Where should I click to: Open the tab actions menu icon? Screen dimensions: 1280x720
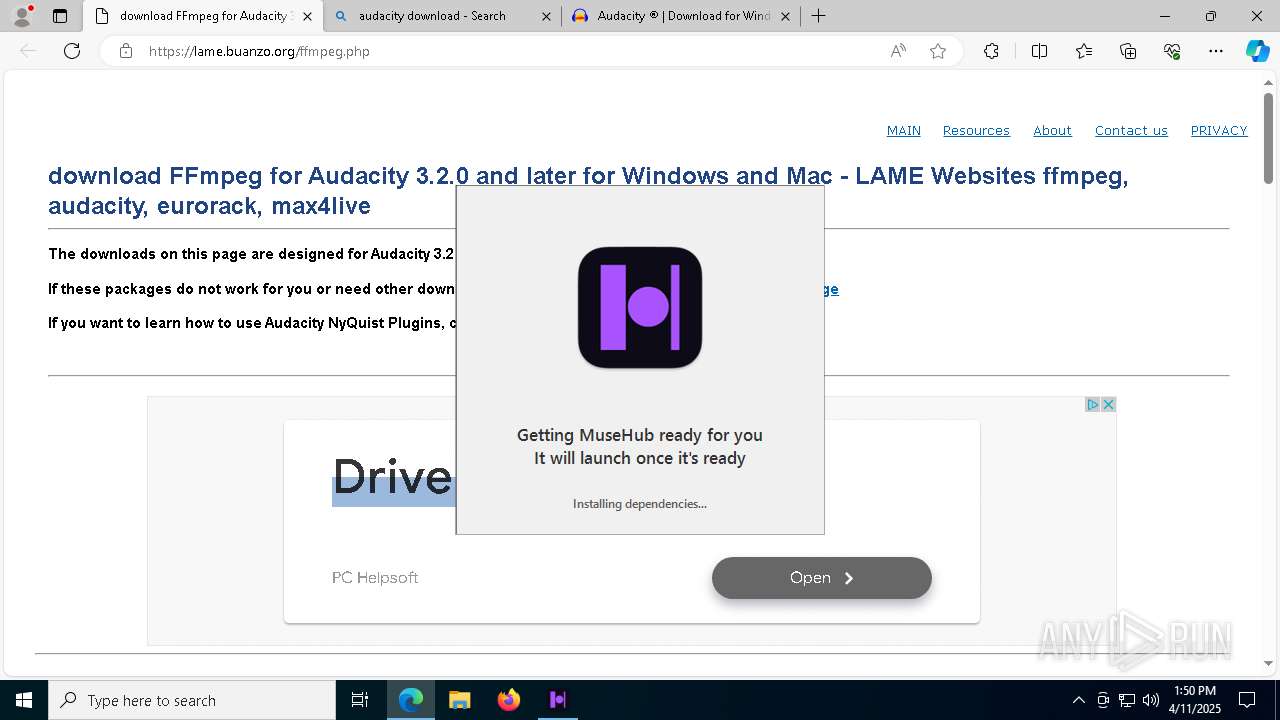(x=60, y=16)
